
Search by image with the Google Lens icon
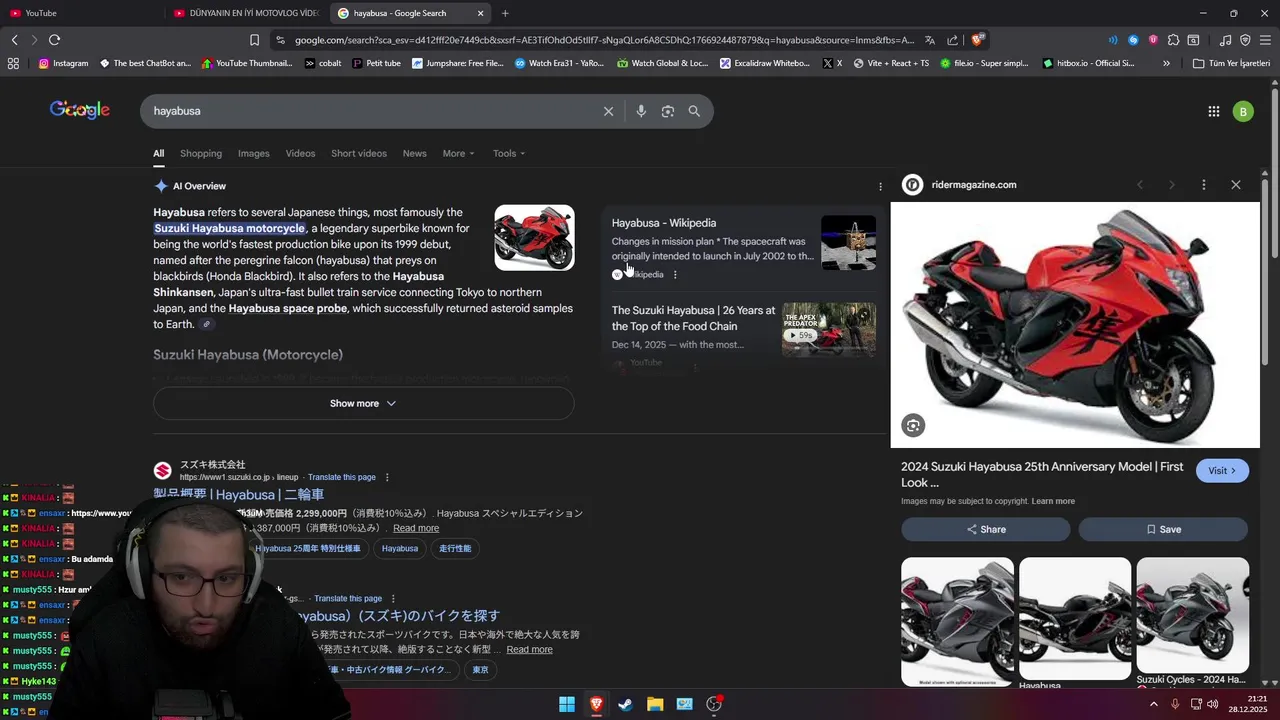coord(668,111)
